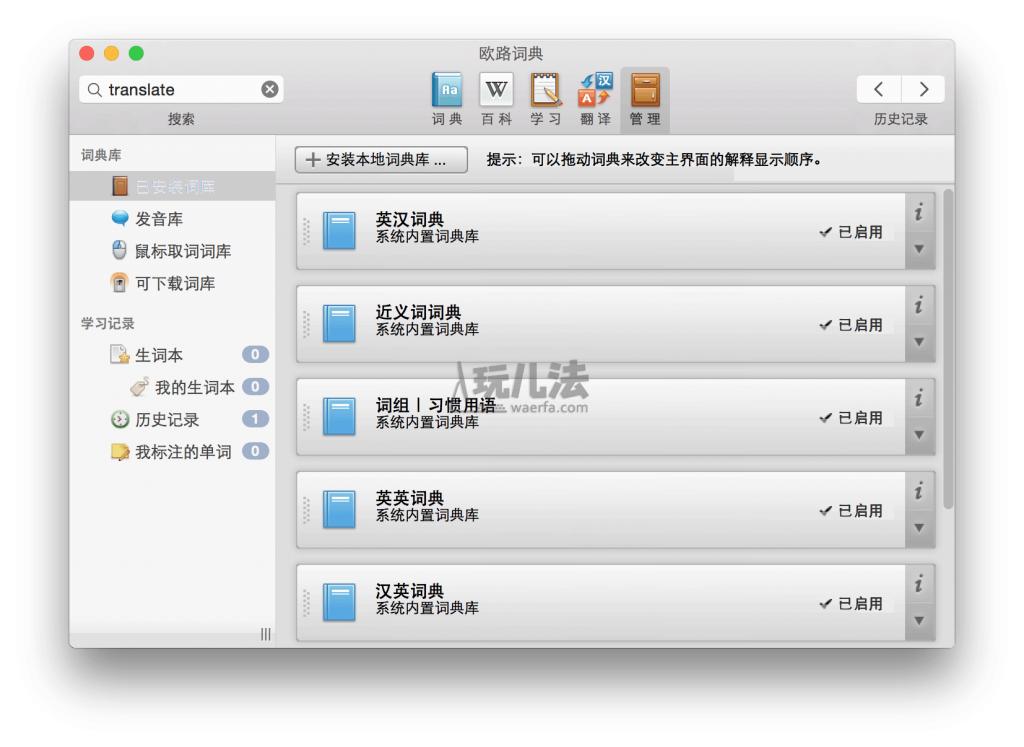Click 生词本 count badge 0

255,354
